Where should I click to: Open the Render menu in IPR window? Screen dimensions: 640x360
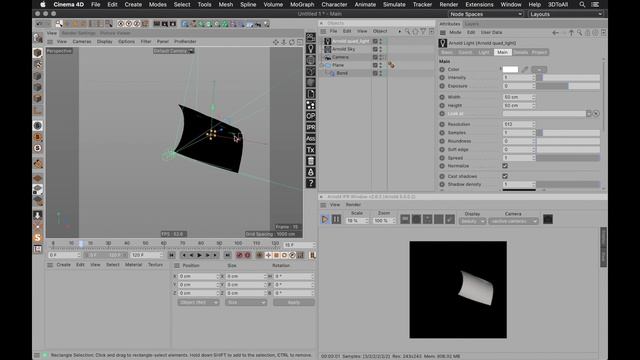[x=353, y=204]
